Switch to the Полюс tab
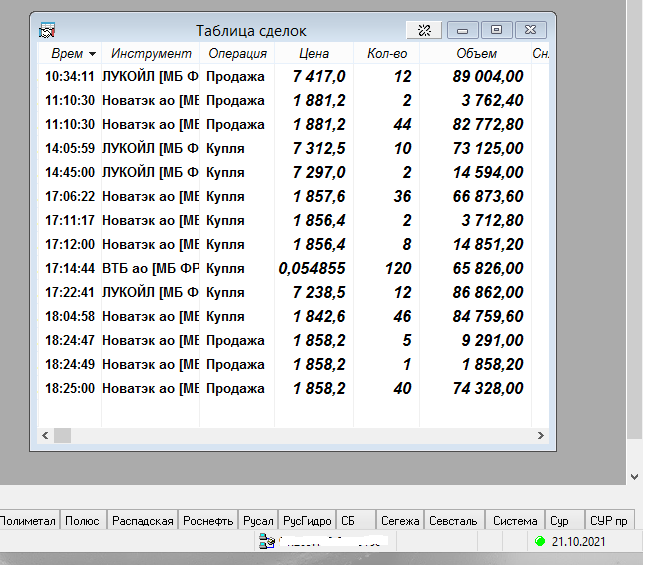Image resolution: width=648 pixels, height=565 pixels. [x=82, y=521]
